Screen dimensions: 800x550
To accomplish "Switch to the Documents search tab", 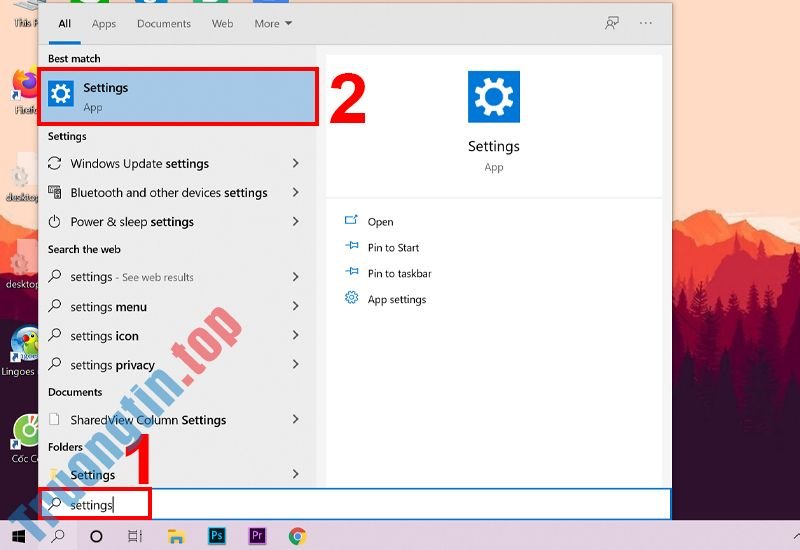I will click(x=164, y=23).
